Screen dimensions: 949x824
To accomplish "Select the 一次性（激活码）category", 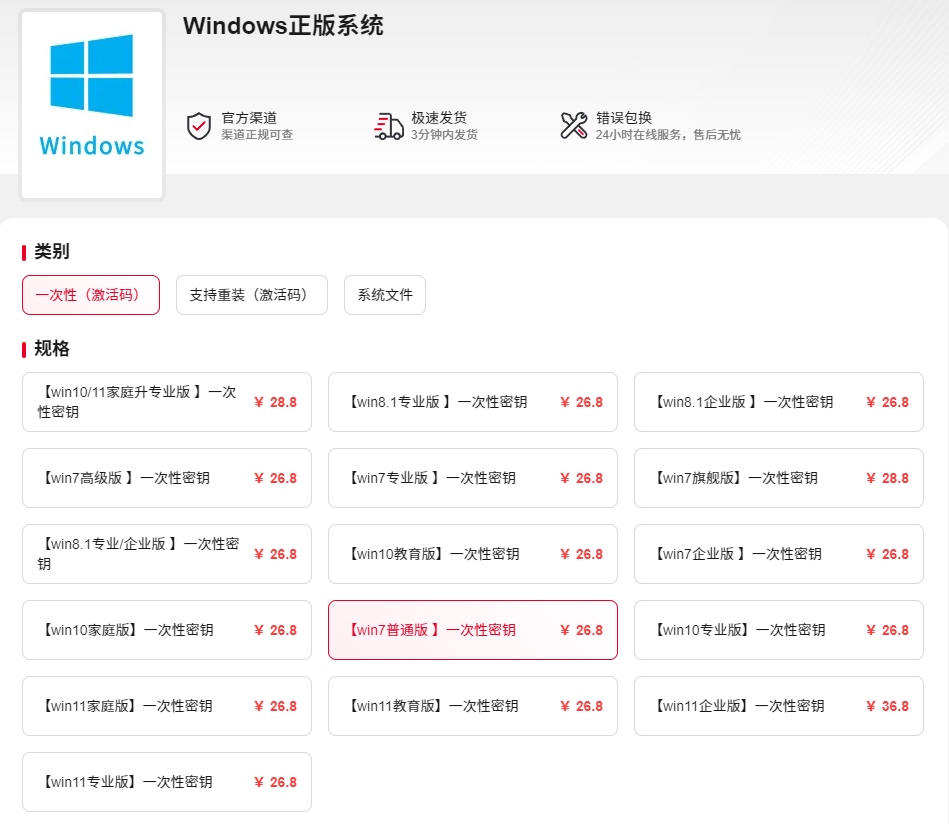I will 91,295.
